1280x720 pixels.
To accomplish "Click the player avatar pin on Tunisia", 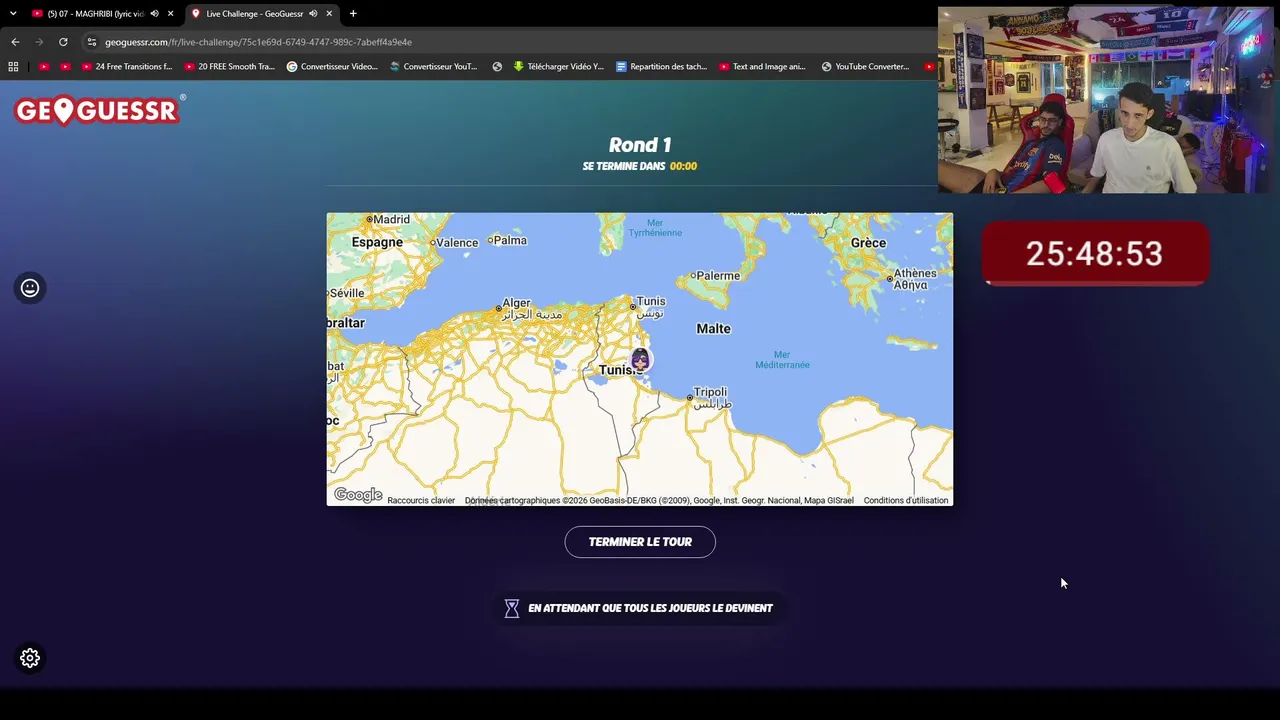I will (x=640, y=359).
